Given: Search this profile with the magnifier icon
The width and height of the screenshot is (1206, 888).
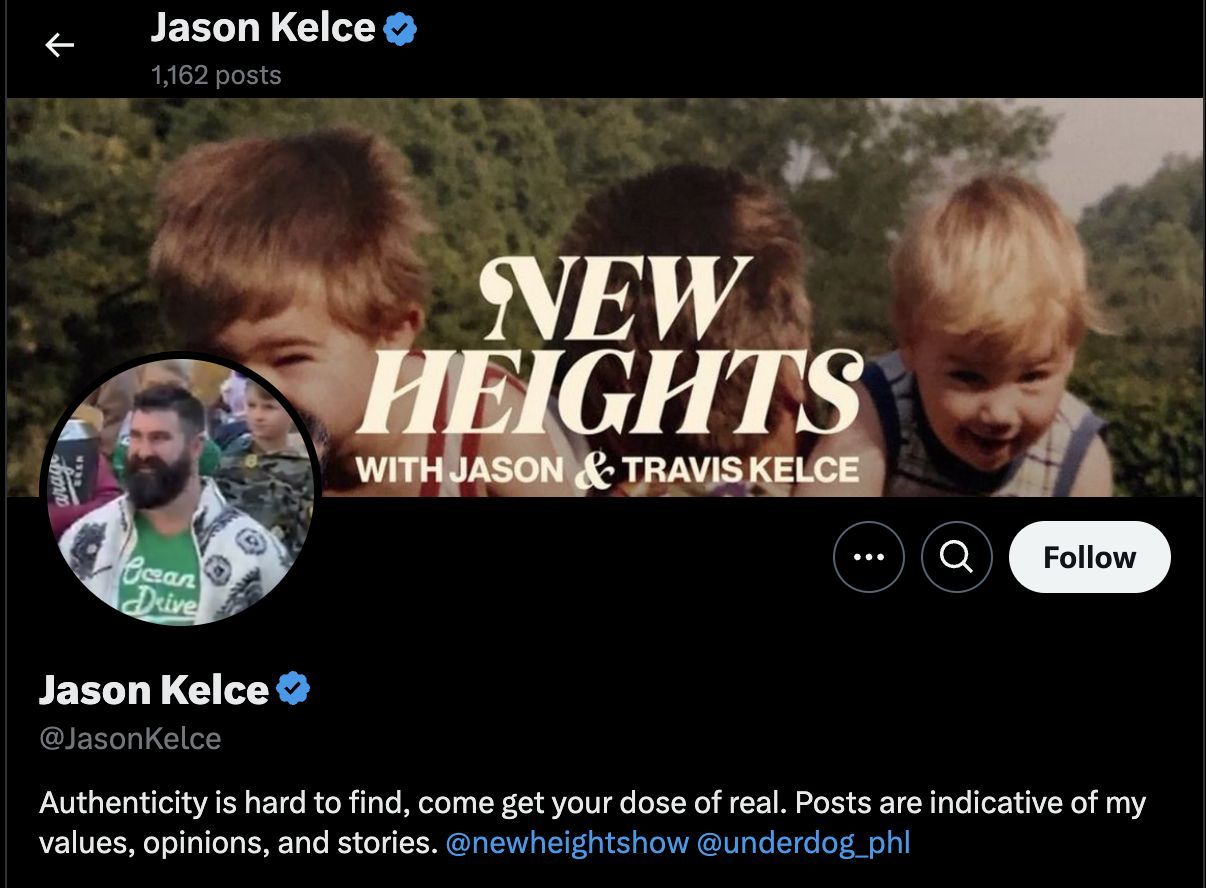Looking at the screenshot, I should coord(957,557).
